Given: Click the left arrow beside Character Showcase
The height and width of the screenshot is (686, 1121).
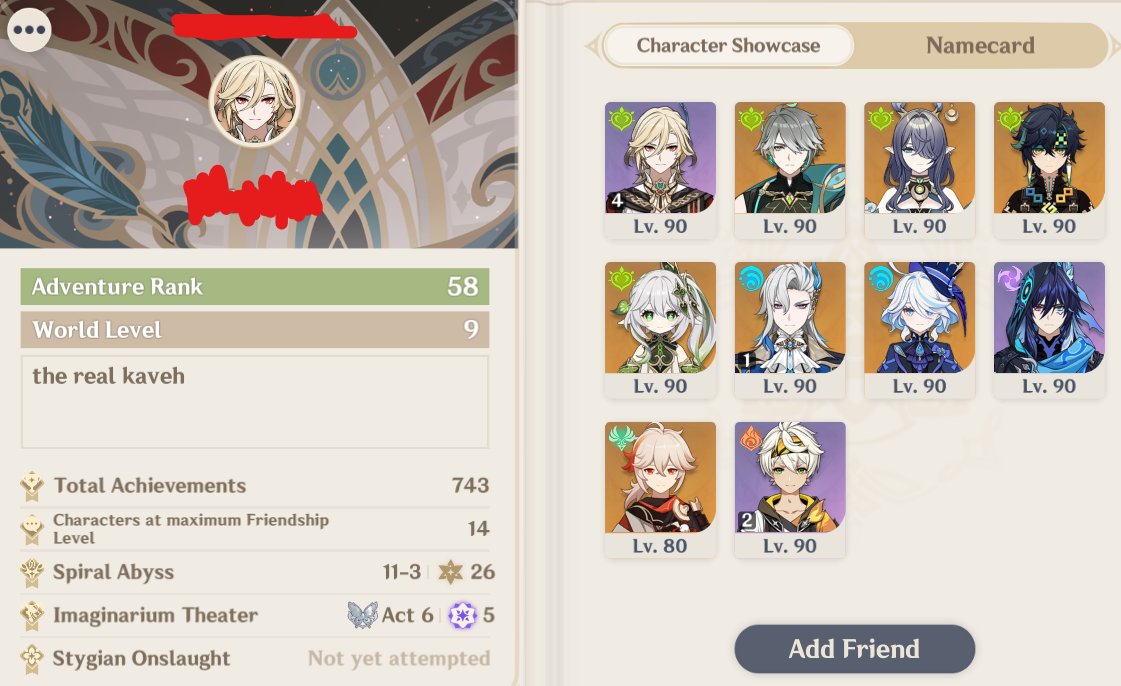Looking at the screenshot, I should coord(592,46).
